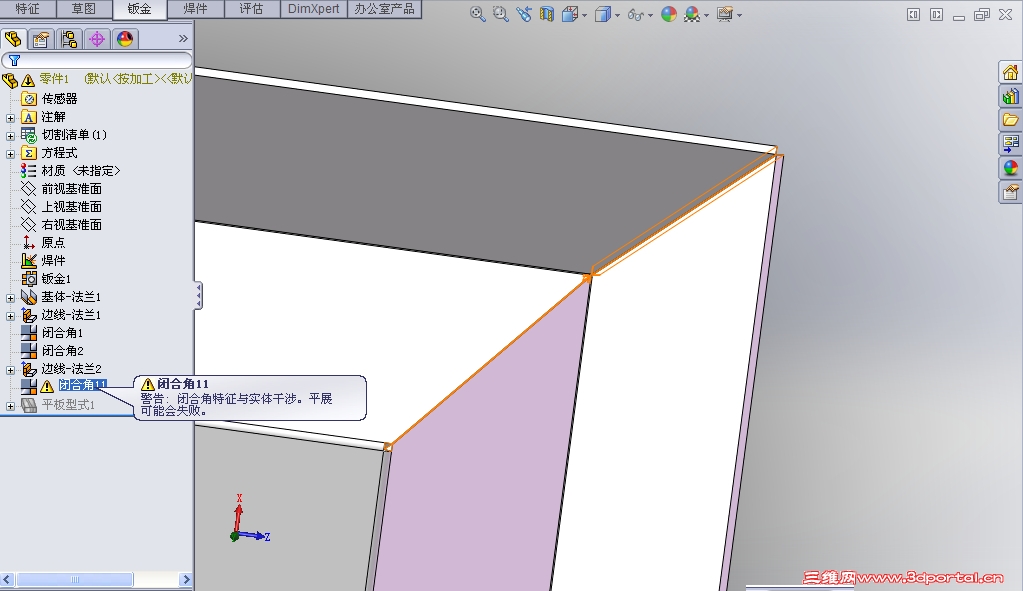Select 传感器 in feature tree
The width and height of the screenshot is (1023, 591).
(x=59, y=98)
